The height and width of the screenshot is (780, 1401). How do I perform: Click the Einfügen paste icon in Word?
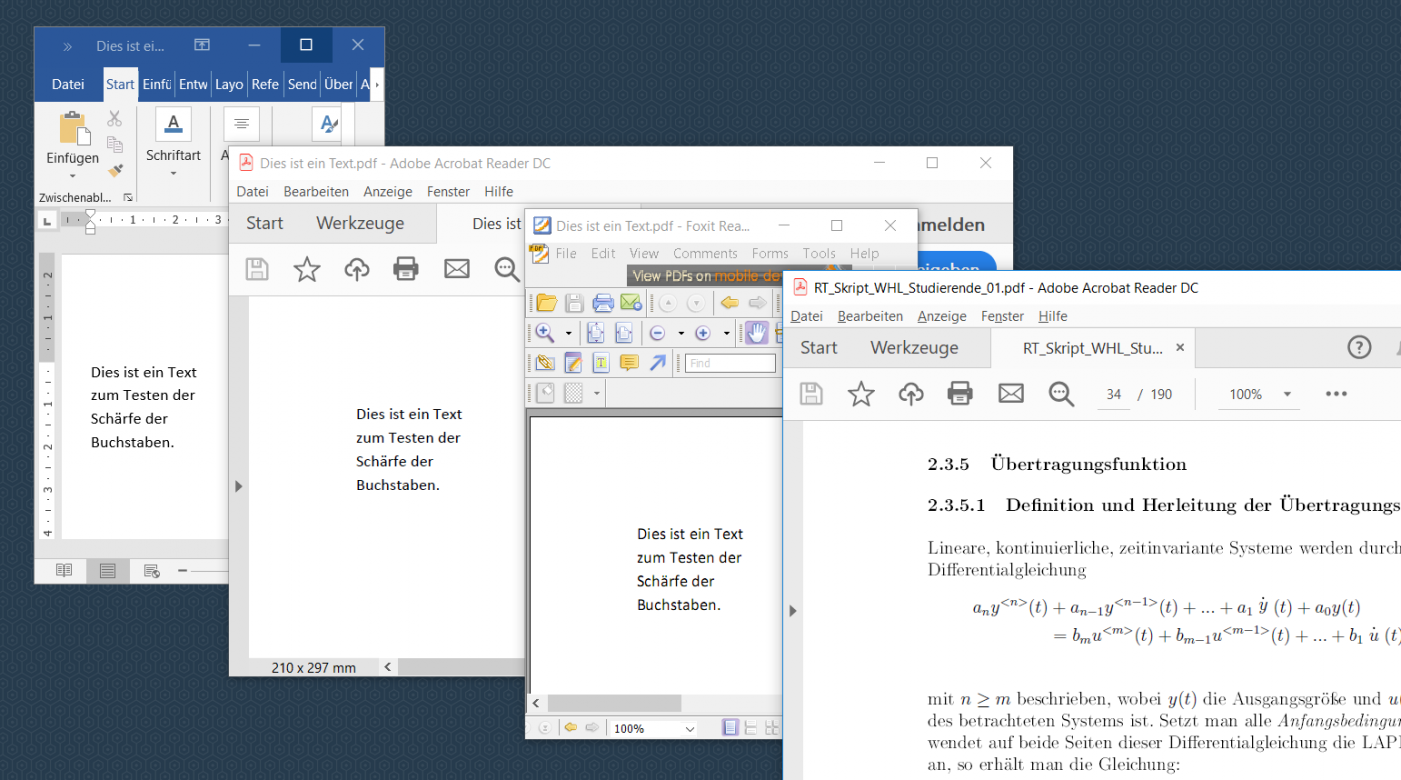[73, 128]
